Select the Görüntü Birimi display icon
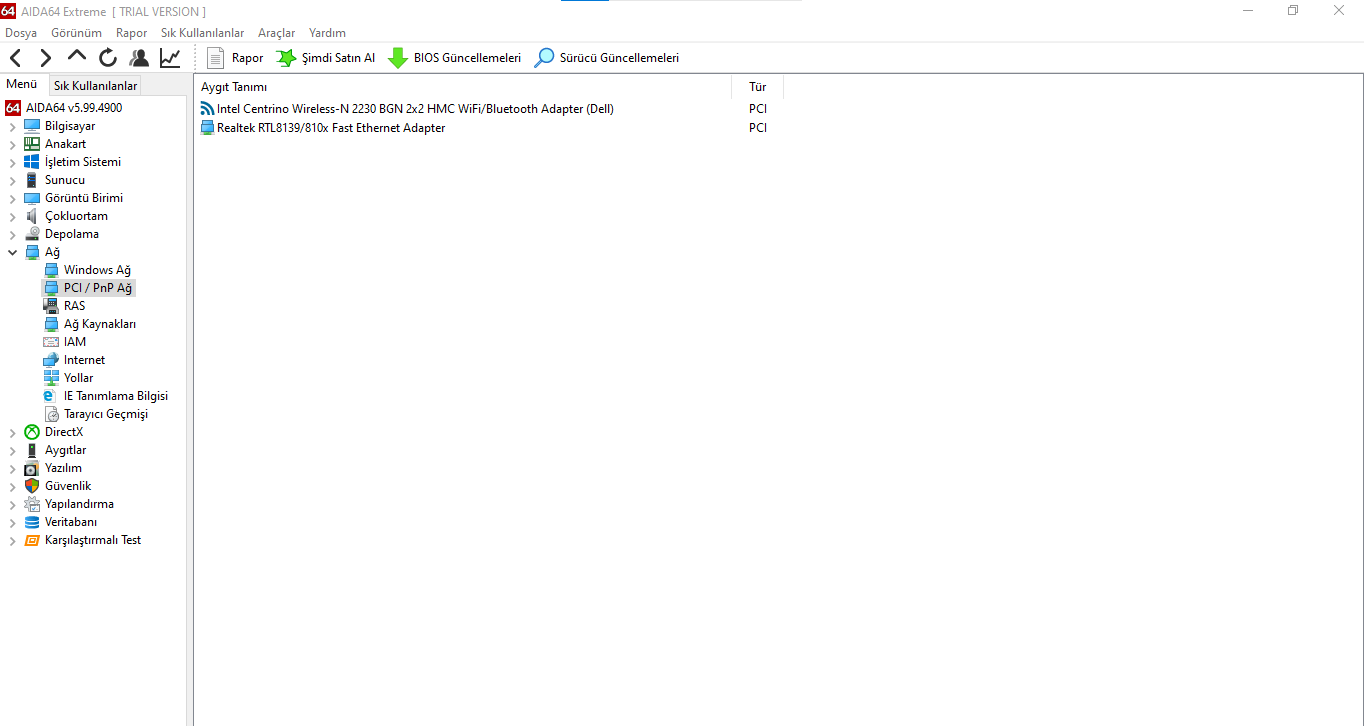This screenshot has height=726, width=1364. pos(32,198)
